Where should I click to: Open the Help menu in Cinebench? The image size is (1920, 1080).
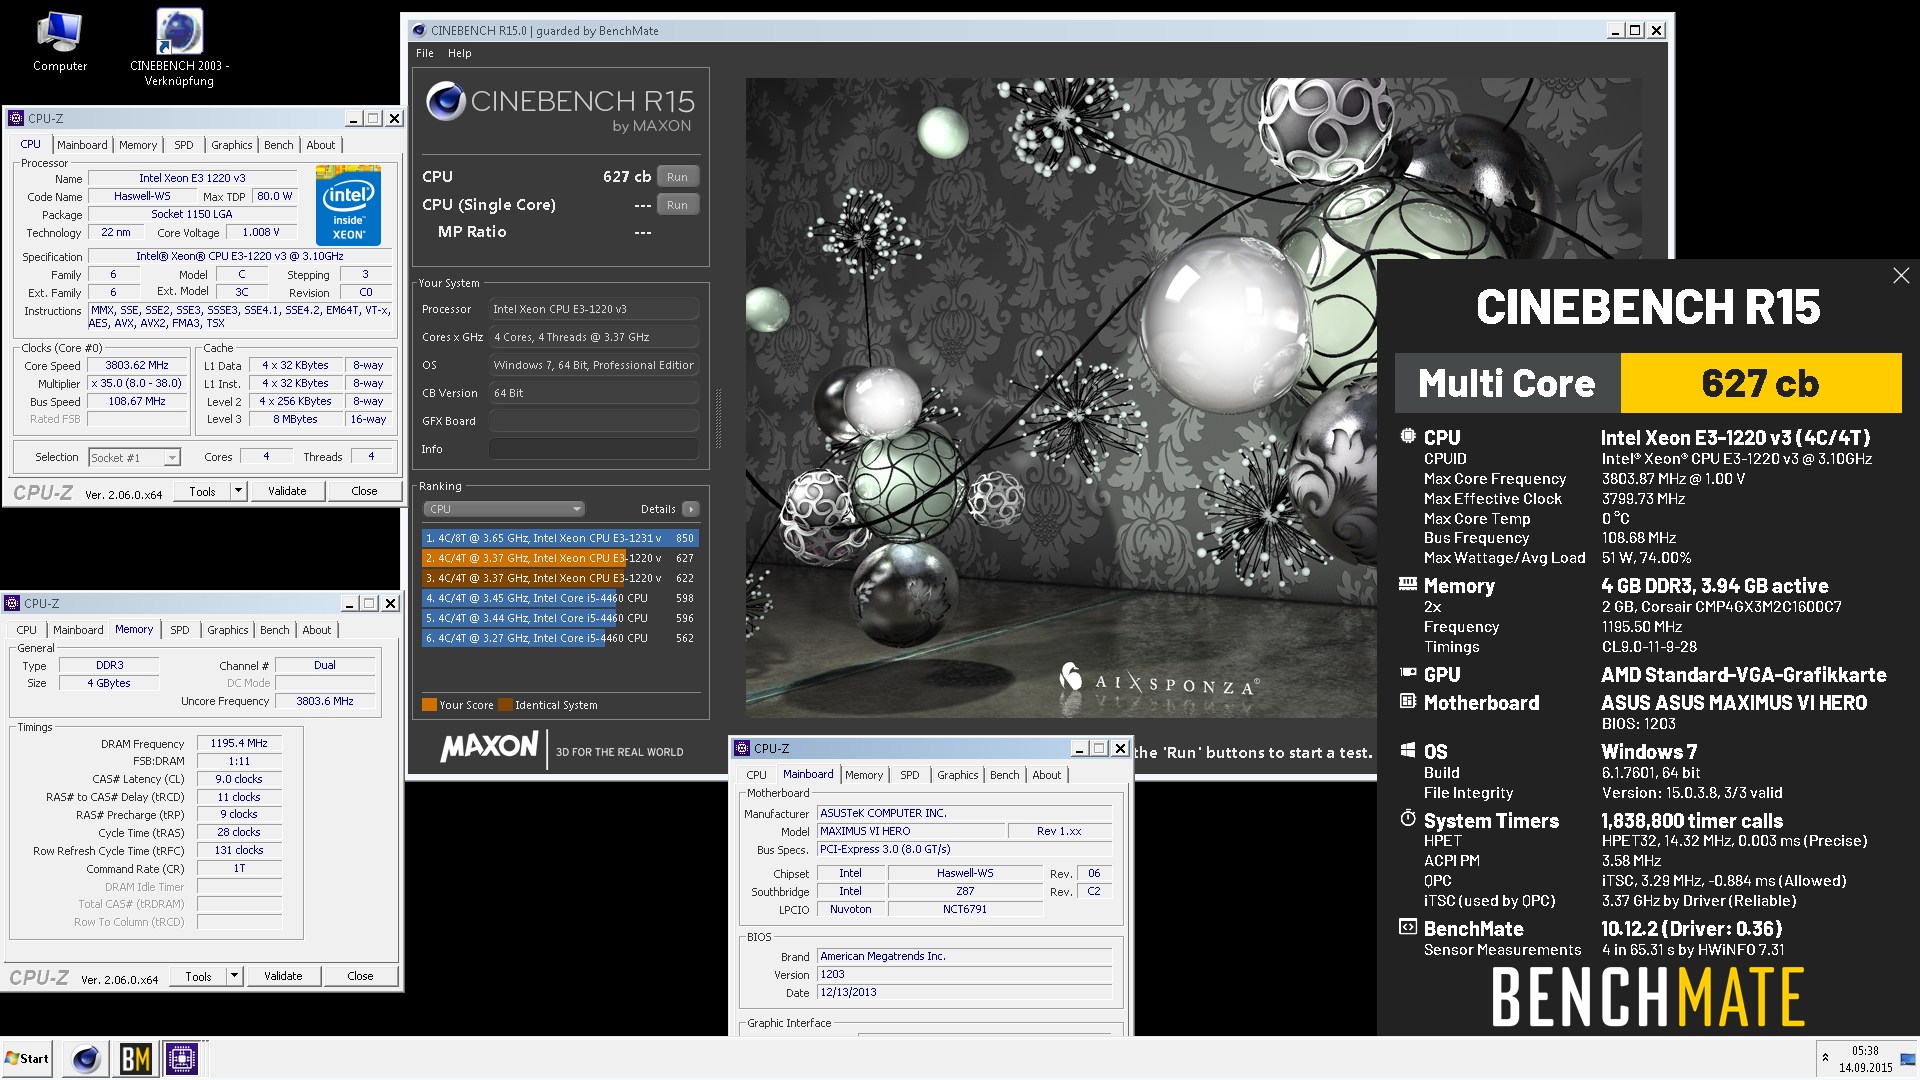[460, 53]
